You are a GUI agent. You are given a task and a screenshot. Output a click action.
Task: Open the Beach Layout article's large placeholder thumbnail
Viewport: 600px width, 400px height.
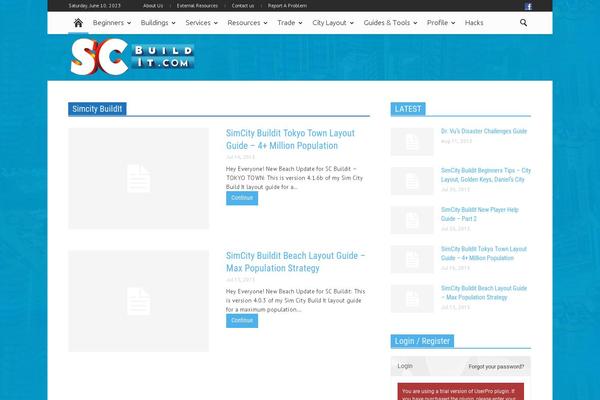(x=139, y=301)
